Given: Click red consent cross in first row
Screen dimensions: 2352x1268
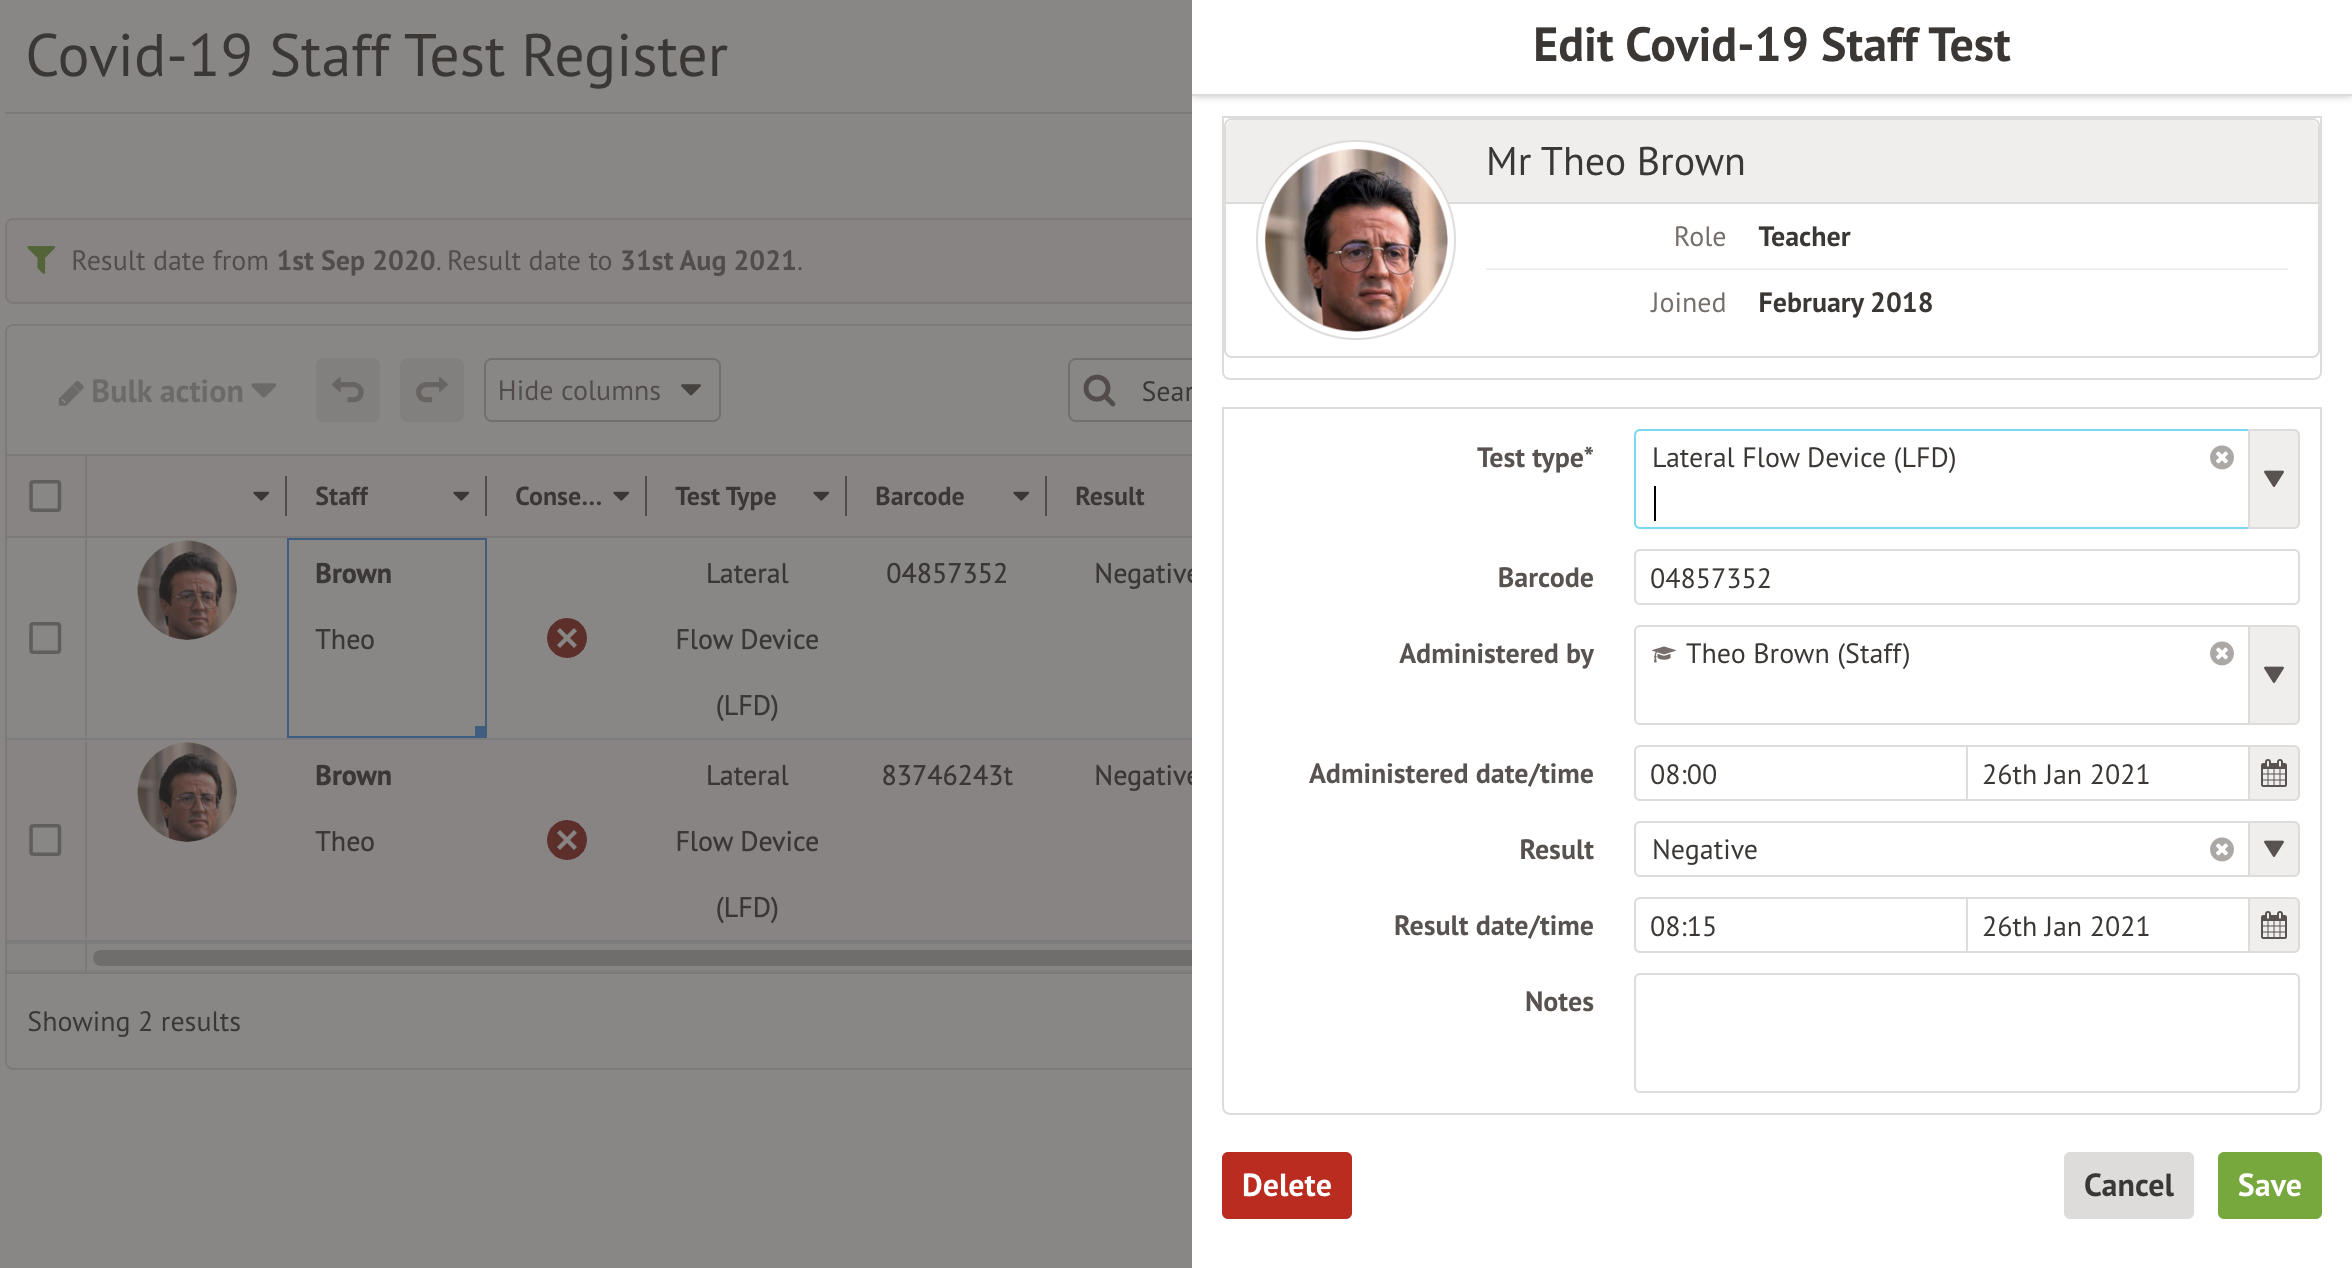Looking at the screenshot, I should click(566, 638).
